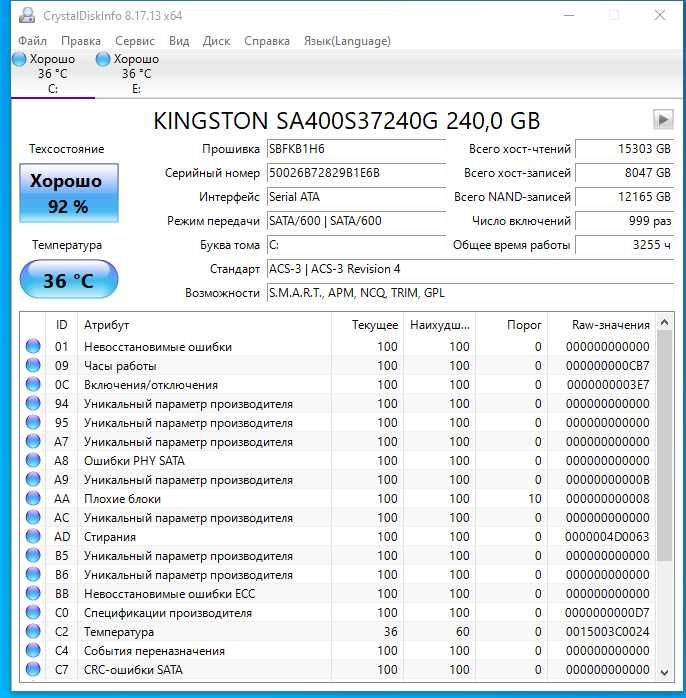Open the Файл menu
Viewport: 686px width, 698px height.
(x=32, y=41)
